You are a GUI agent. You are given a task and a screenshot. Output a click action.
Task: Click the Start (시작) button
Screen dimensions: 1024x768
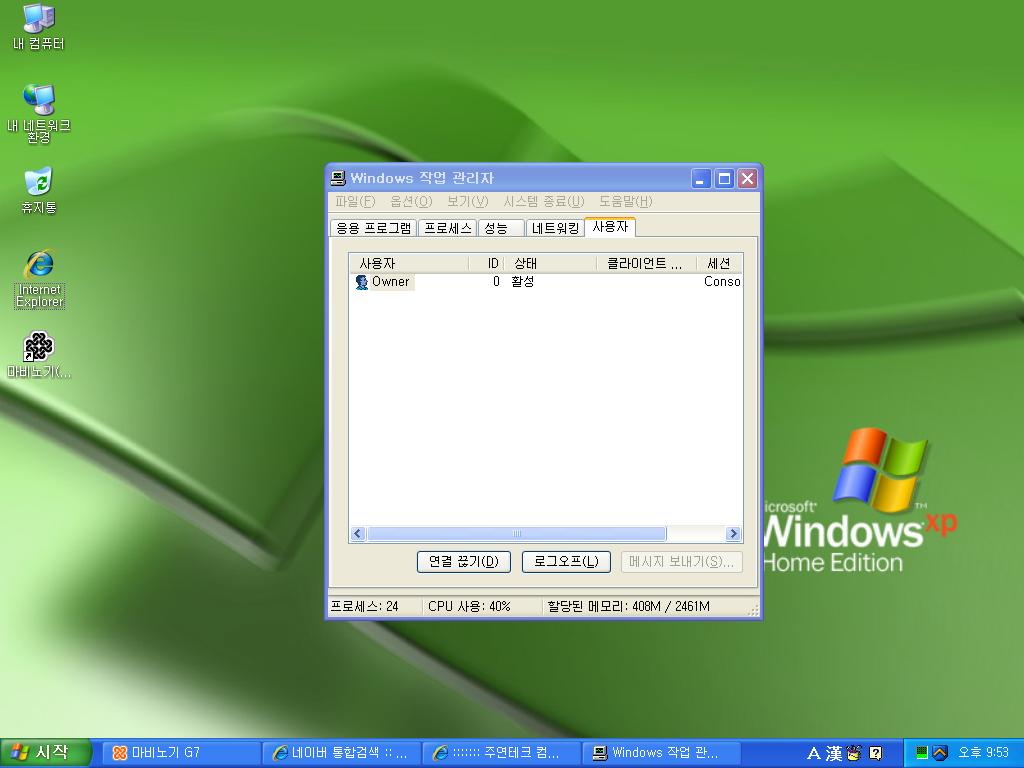[44, 753]
